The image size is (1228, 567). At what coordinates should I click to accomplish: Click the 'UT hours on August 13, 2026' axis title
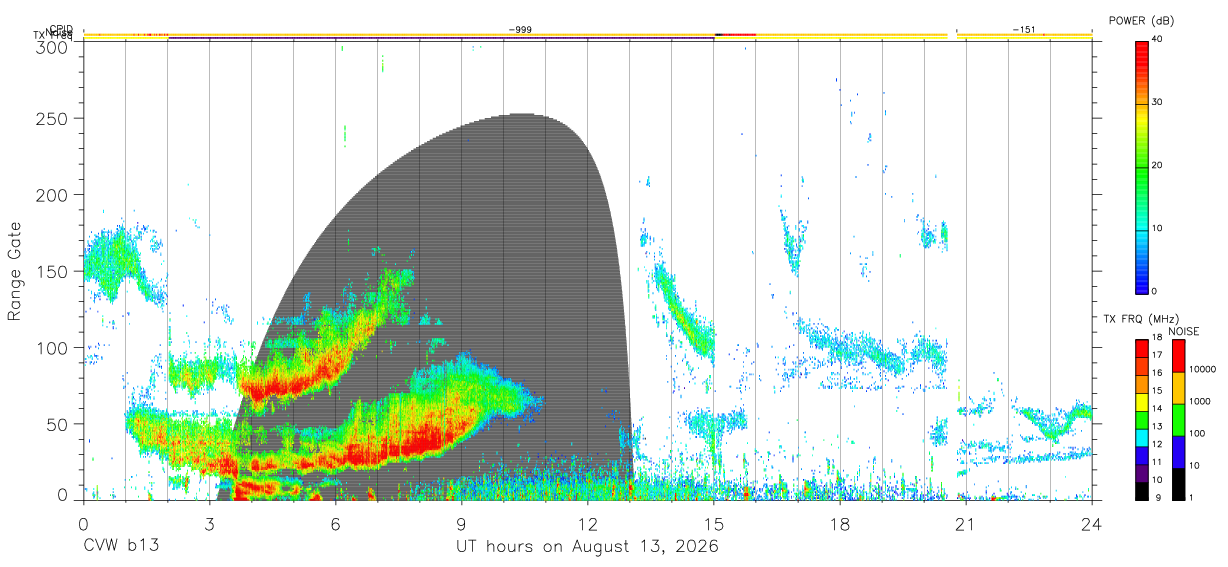pyautogui.click(x=587, y=547)
